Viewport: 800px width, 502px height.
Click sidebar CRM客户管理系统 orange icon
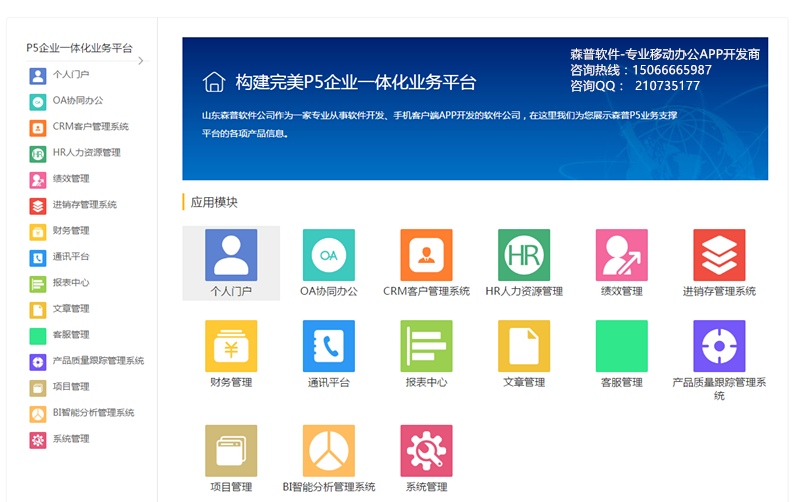[x=38, y=128]
